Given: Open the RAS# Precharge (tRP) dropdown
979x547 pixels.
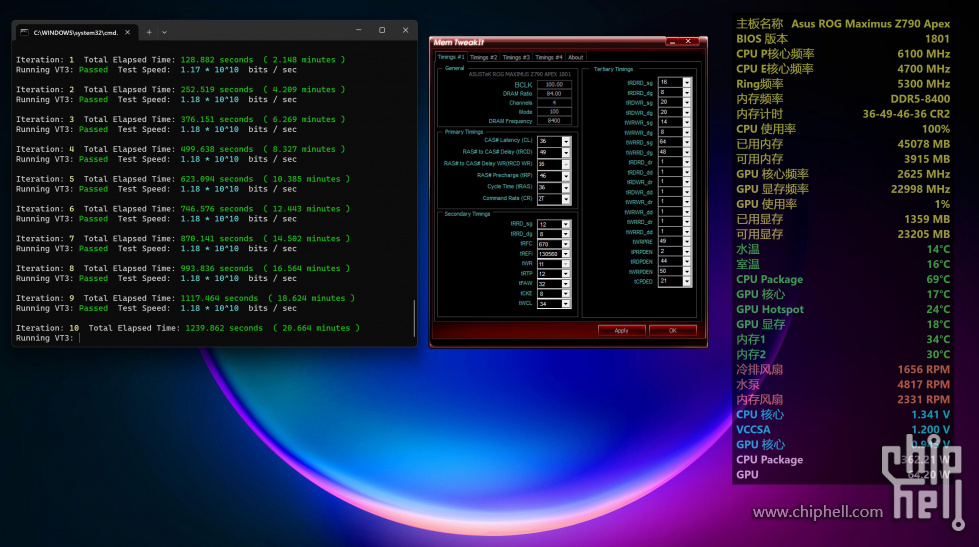Looking at the screenshot, I should (x=566, y=176).
